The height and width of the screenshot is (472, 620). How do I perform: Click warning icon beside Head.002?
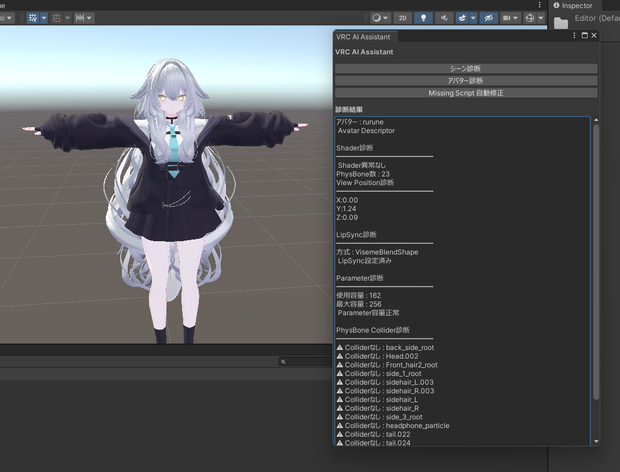340,356
